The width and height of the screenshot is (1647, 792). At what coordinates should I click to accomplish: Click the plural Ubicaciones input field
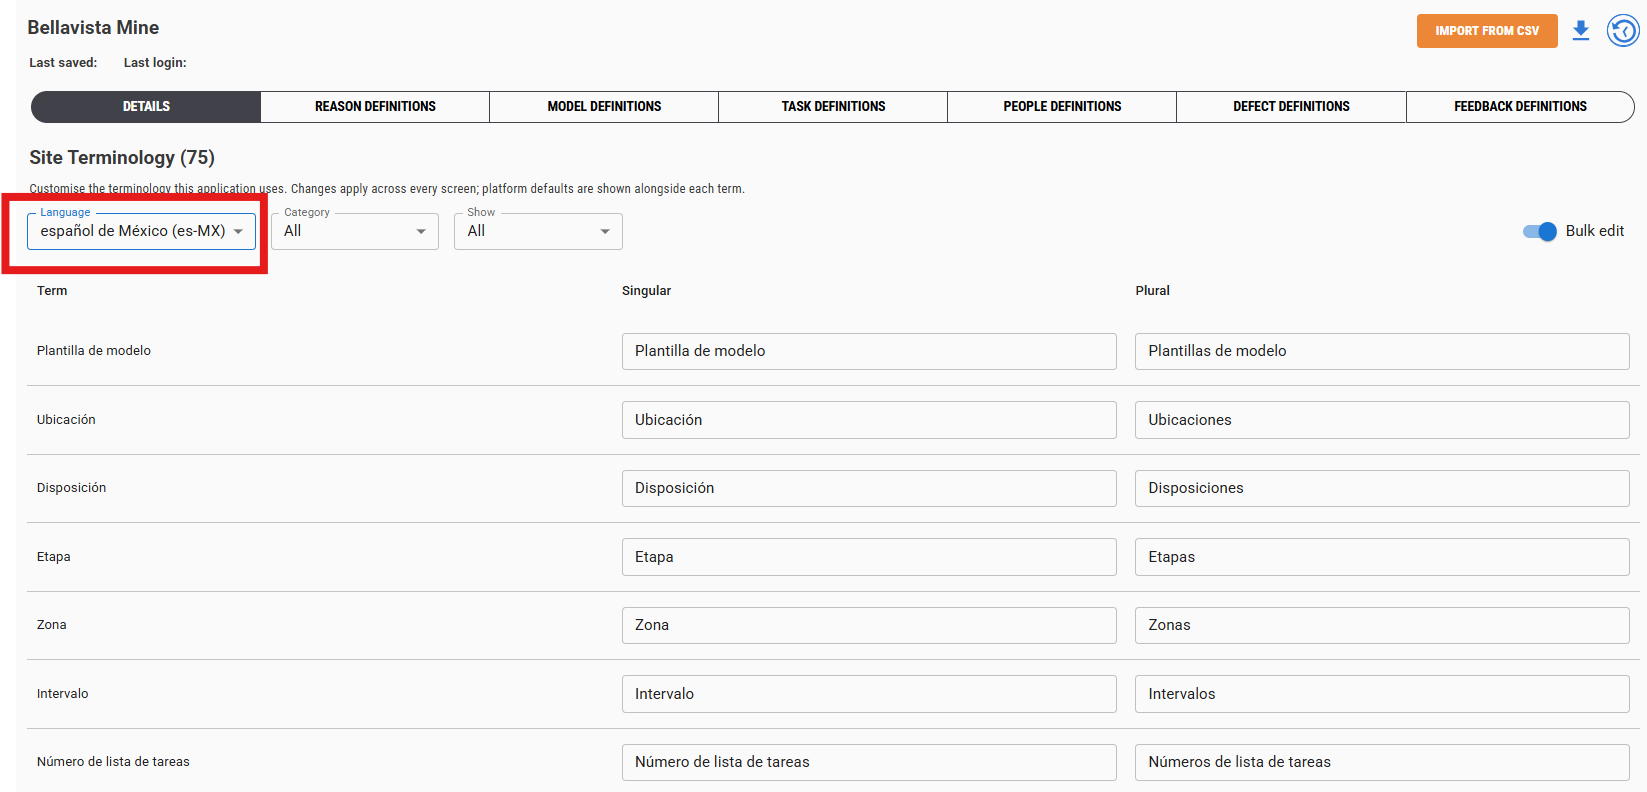coord(1382,420)
